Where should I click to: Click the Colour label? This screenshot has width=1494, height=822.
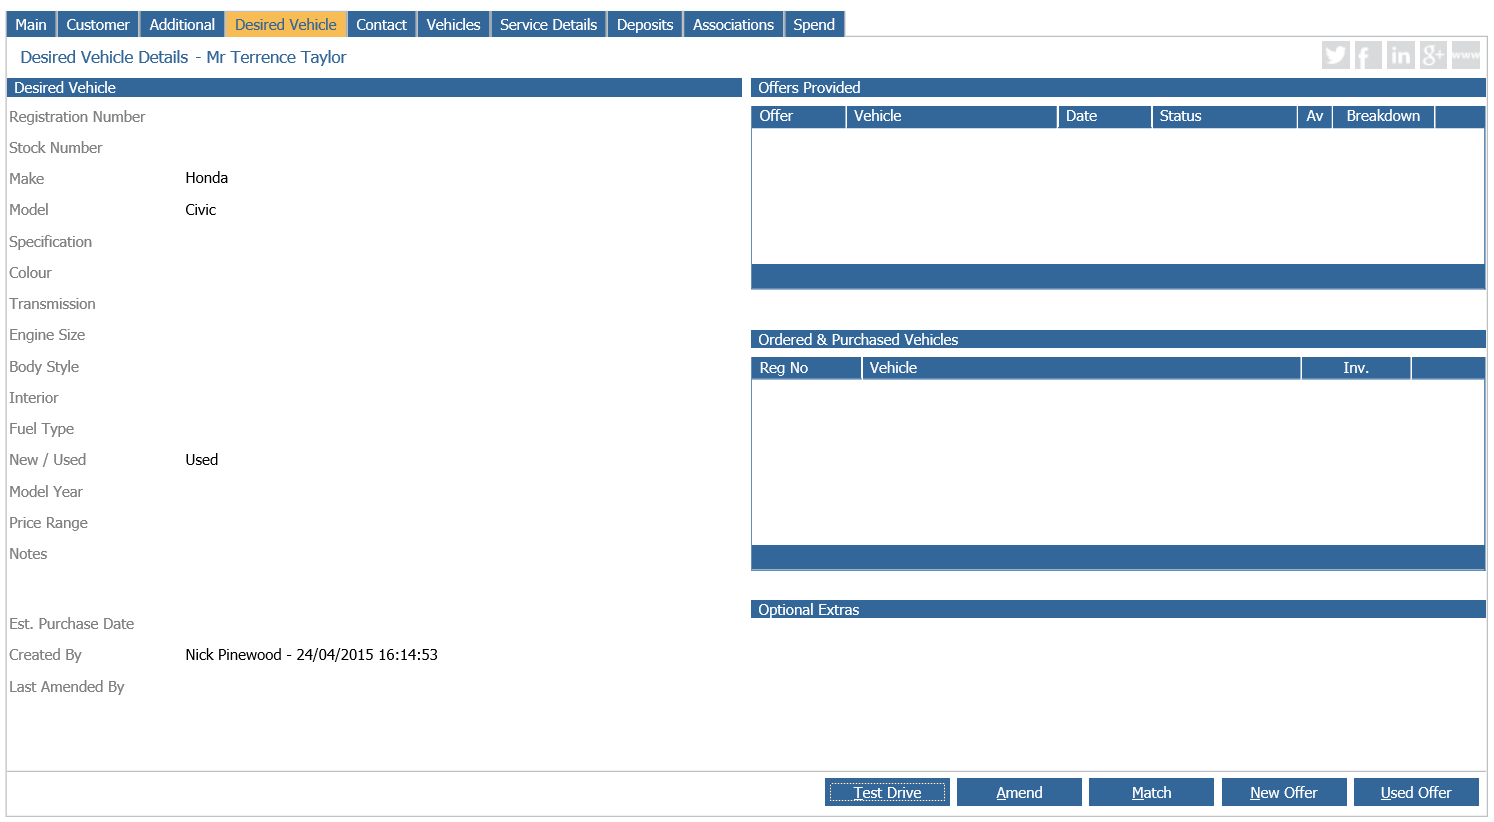(x=30, y=273)
